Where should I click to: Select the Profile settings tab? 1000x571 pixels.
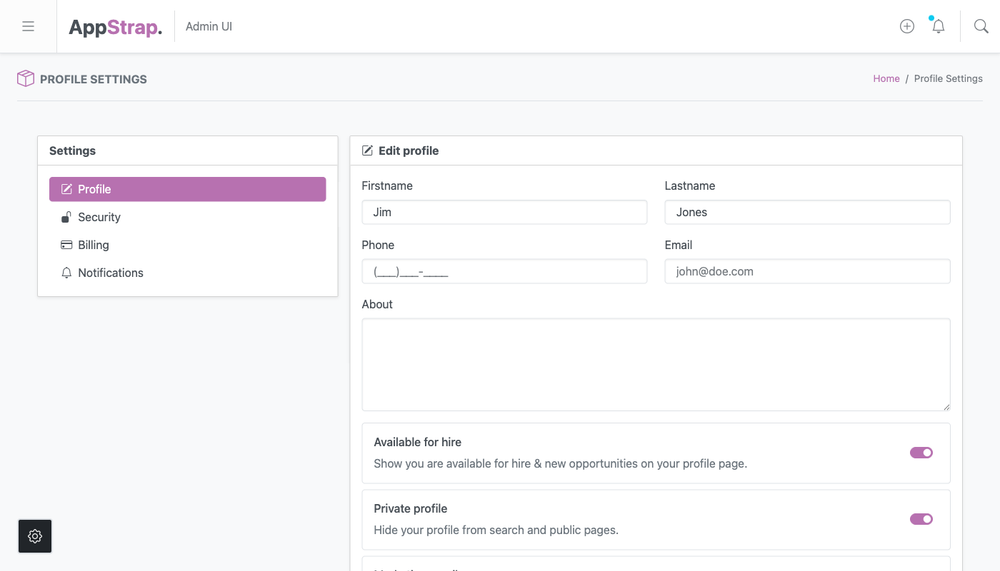pyautogui.click(x=188, y=189)
